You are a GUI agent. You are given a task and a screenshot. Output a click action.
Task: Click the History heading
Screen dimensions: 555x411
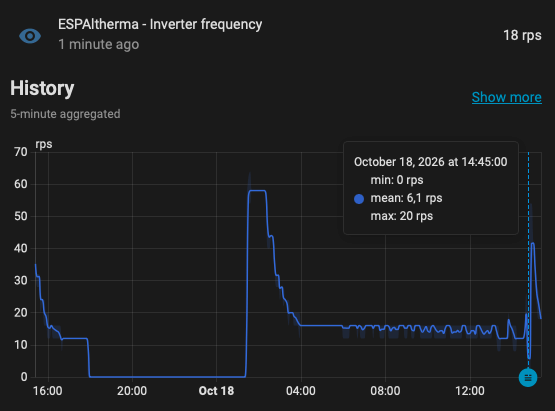pyautogui.click(x=42, y=88)
